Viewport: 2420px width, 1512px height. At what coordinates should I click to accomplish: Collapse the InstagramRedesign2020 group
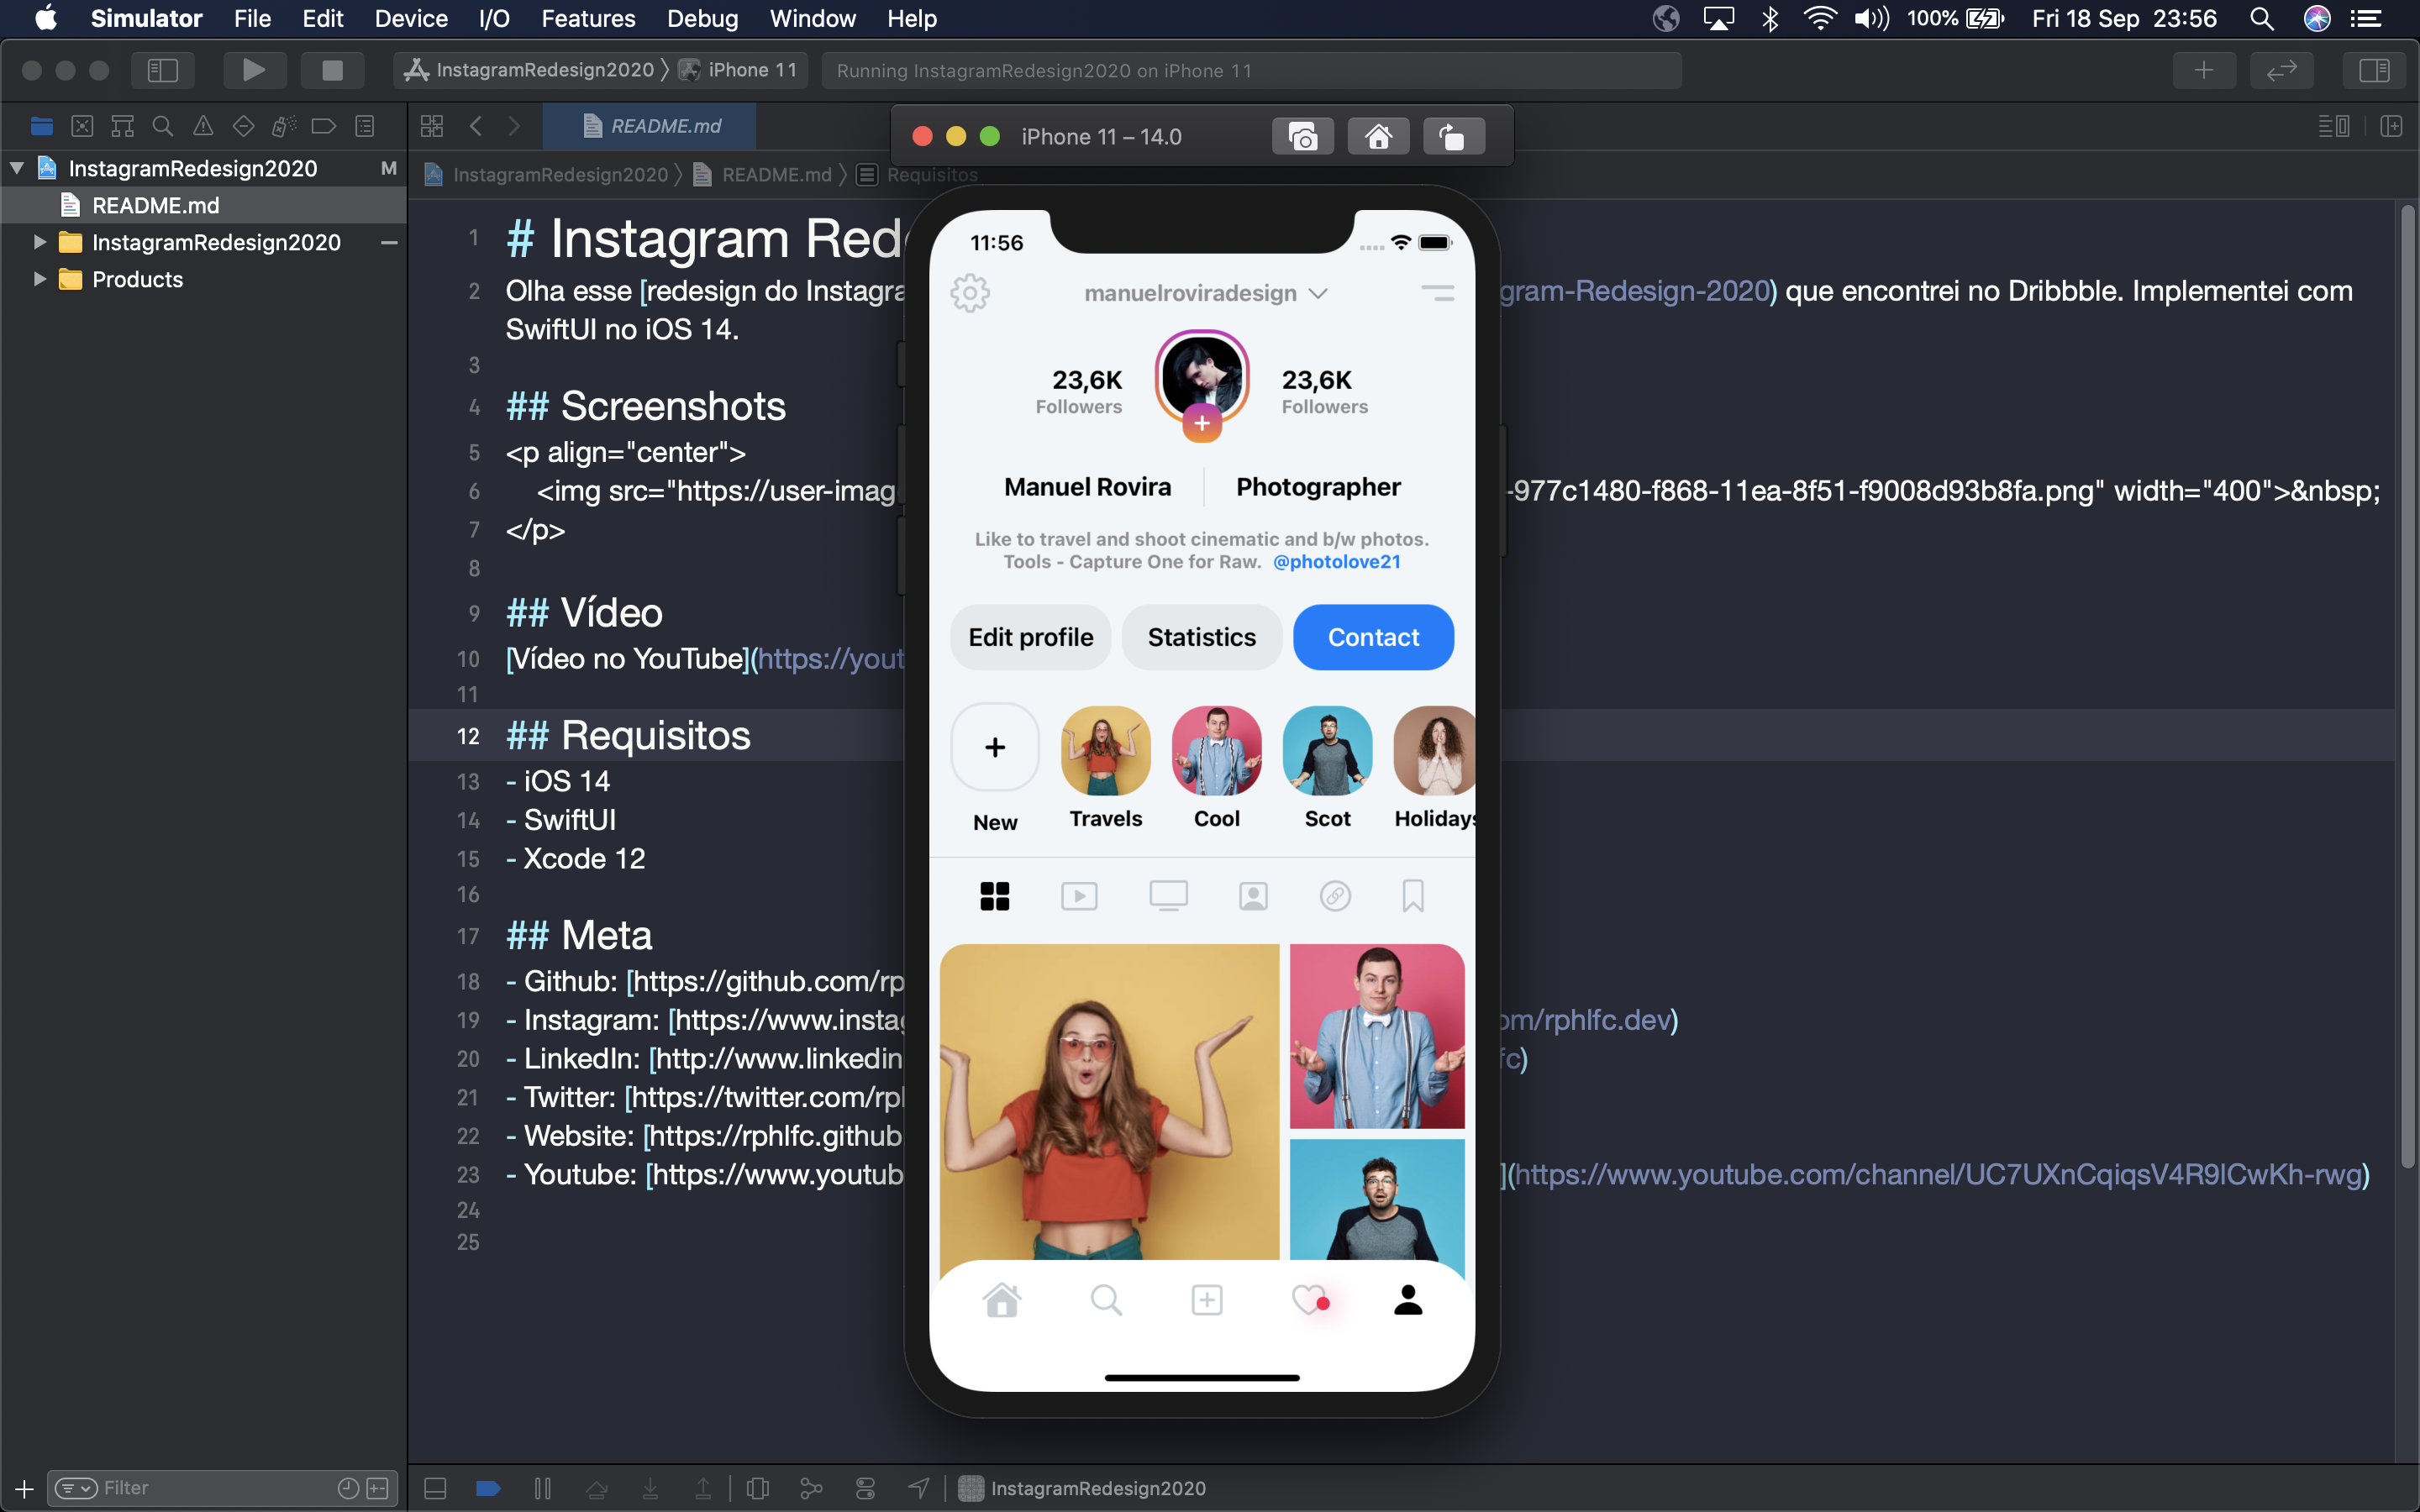(x=16, y=167)
